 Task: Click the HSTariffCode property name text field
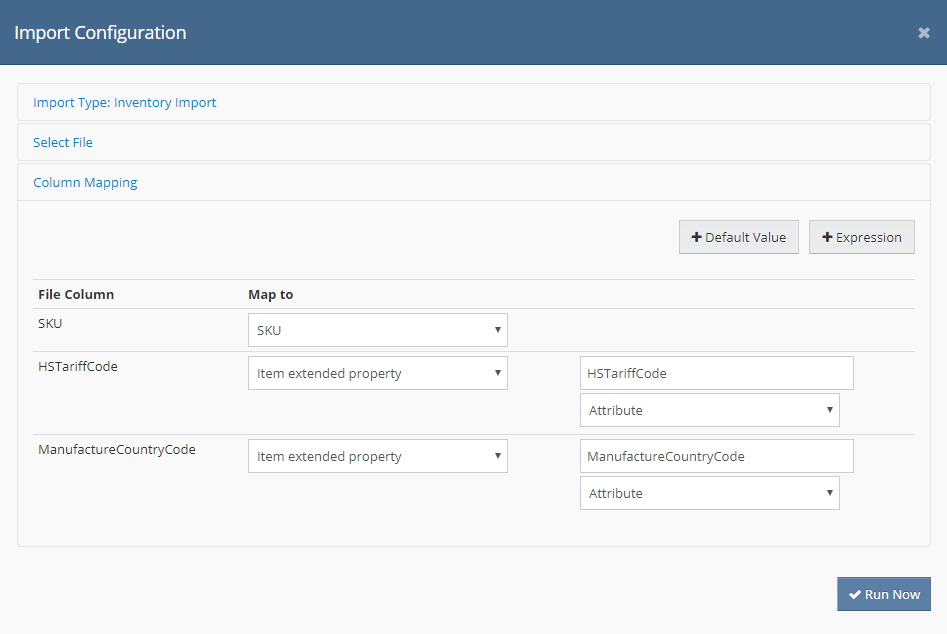click(716, 373)
